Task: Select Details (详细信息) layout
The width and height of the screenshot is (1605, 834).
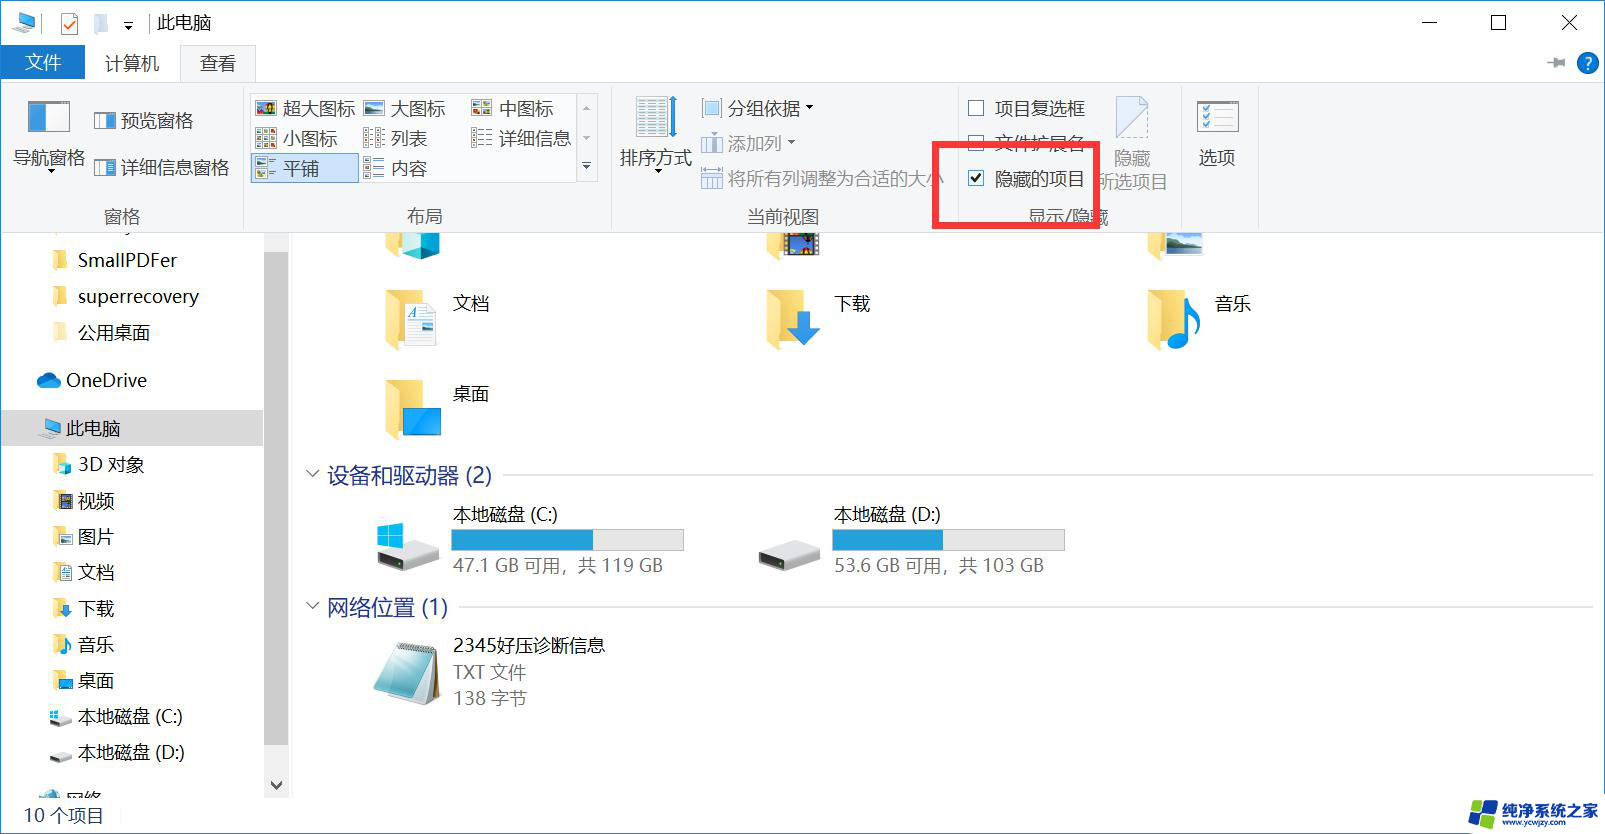Action: coord(521,138)
